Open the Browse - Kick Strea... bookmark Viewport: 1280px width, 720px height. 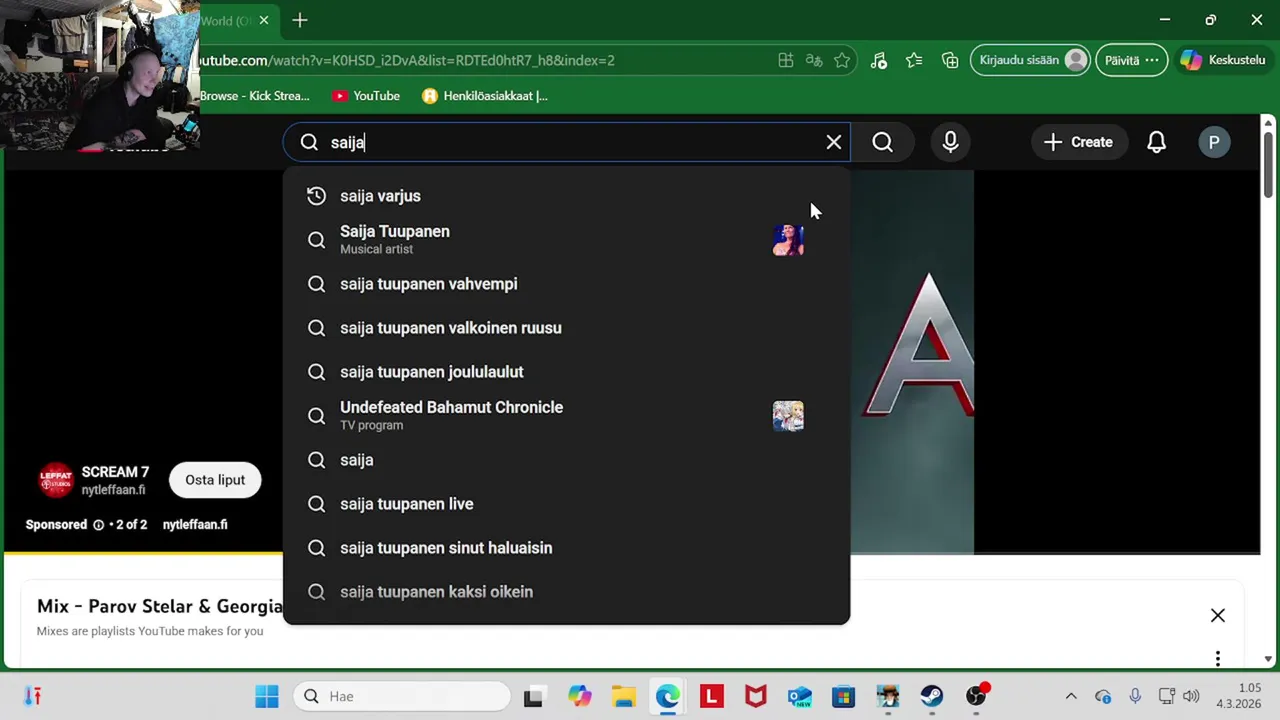pos(255,96)
